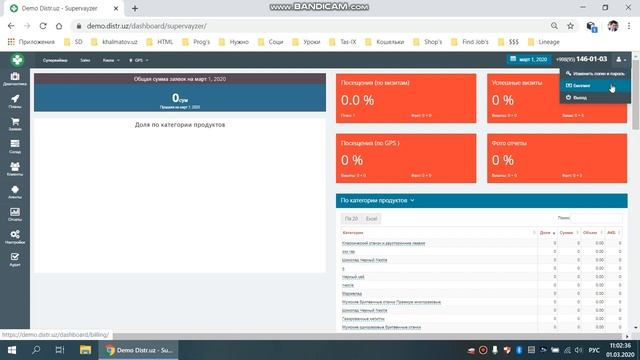Sort table by Категория column header
This screenshot has height=360, width=640.
click(x=438, y=233)
